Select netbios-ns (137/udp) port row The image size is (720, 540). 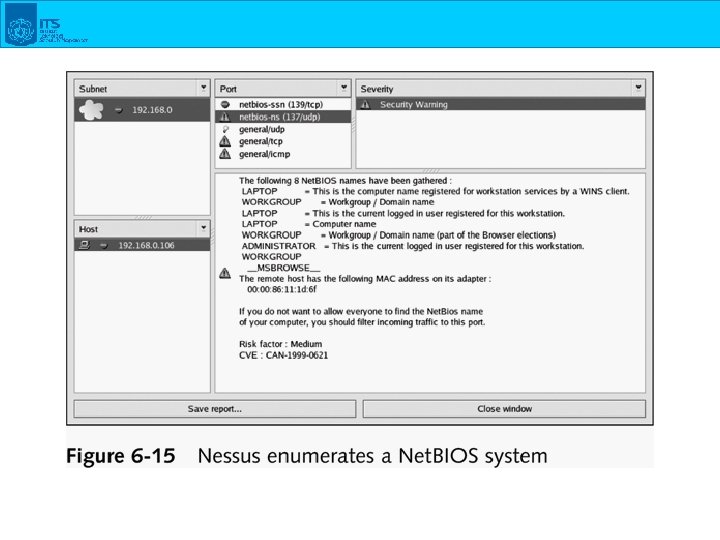(283, 117)
